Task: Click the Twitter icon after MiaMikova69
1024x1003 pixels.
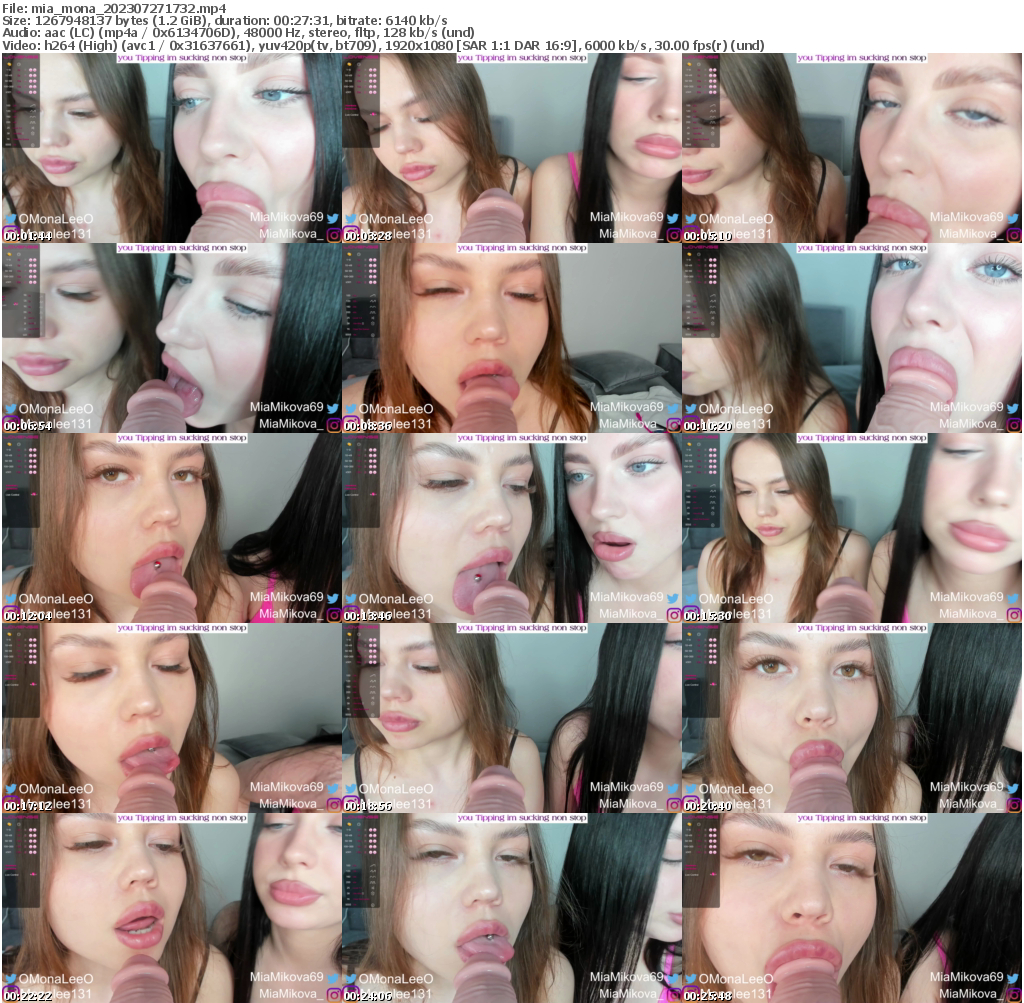Action: click(330, 217)
